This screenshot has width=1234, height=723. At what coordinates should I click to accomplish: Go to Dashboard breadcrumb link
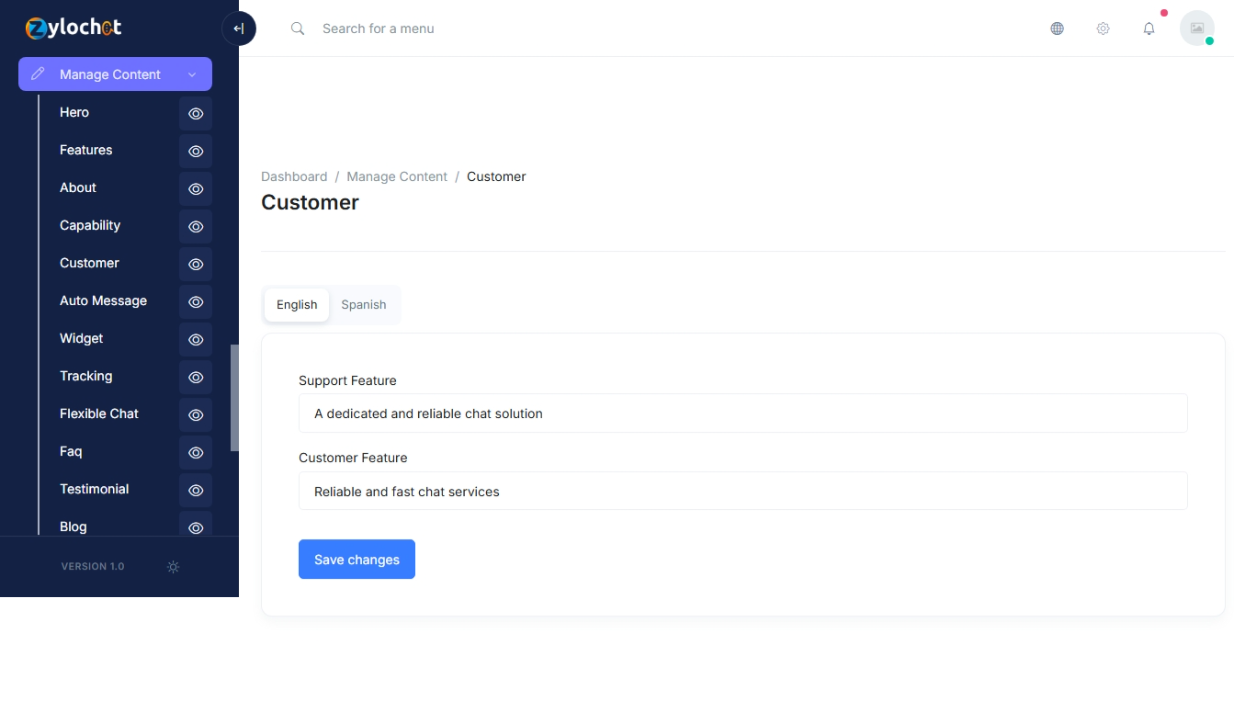pos(294,177)
